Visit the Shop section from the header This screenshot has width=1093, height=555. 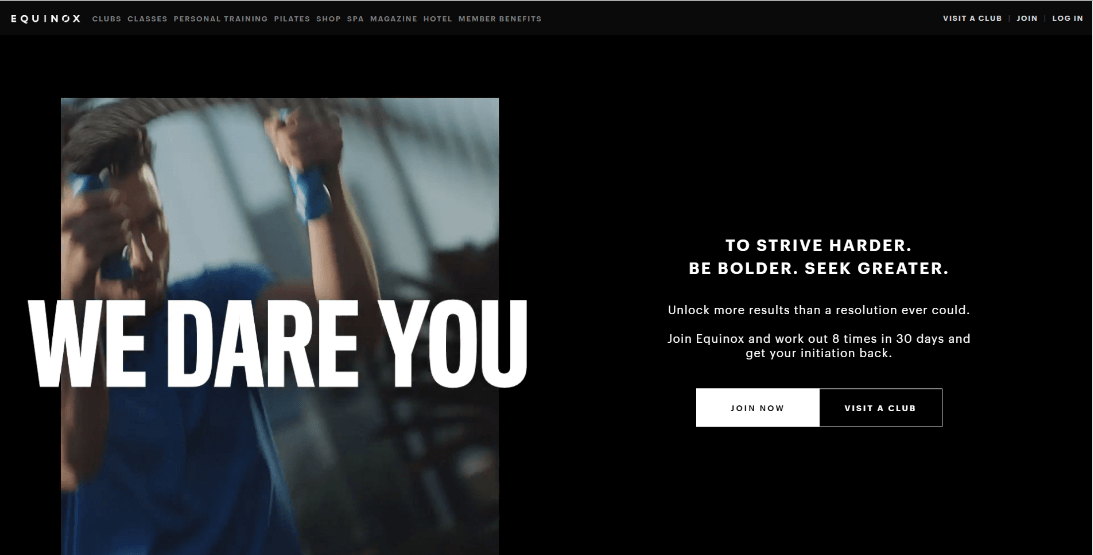[328, 19]
